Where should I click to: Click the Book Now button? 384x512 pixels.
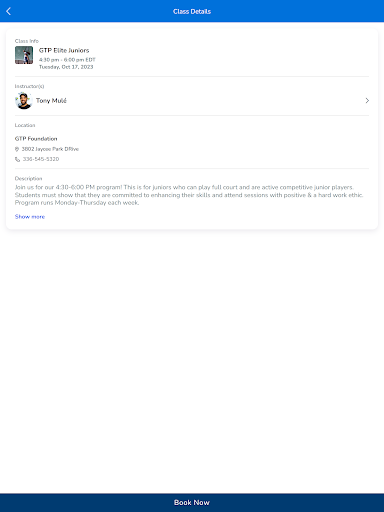coord(192,503)
